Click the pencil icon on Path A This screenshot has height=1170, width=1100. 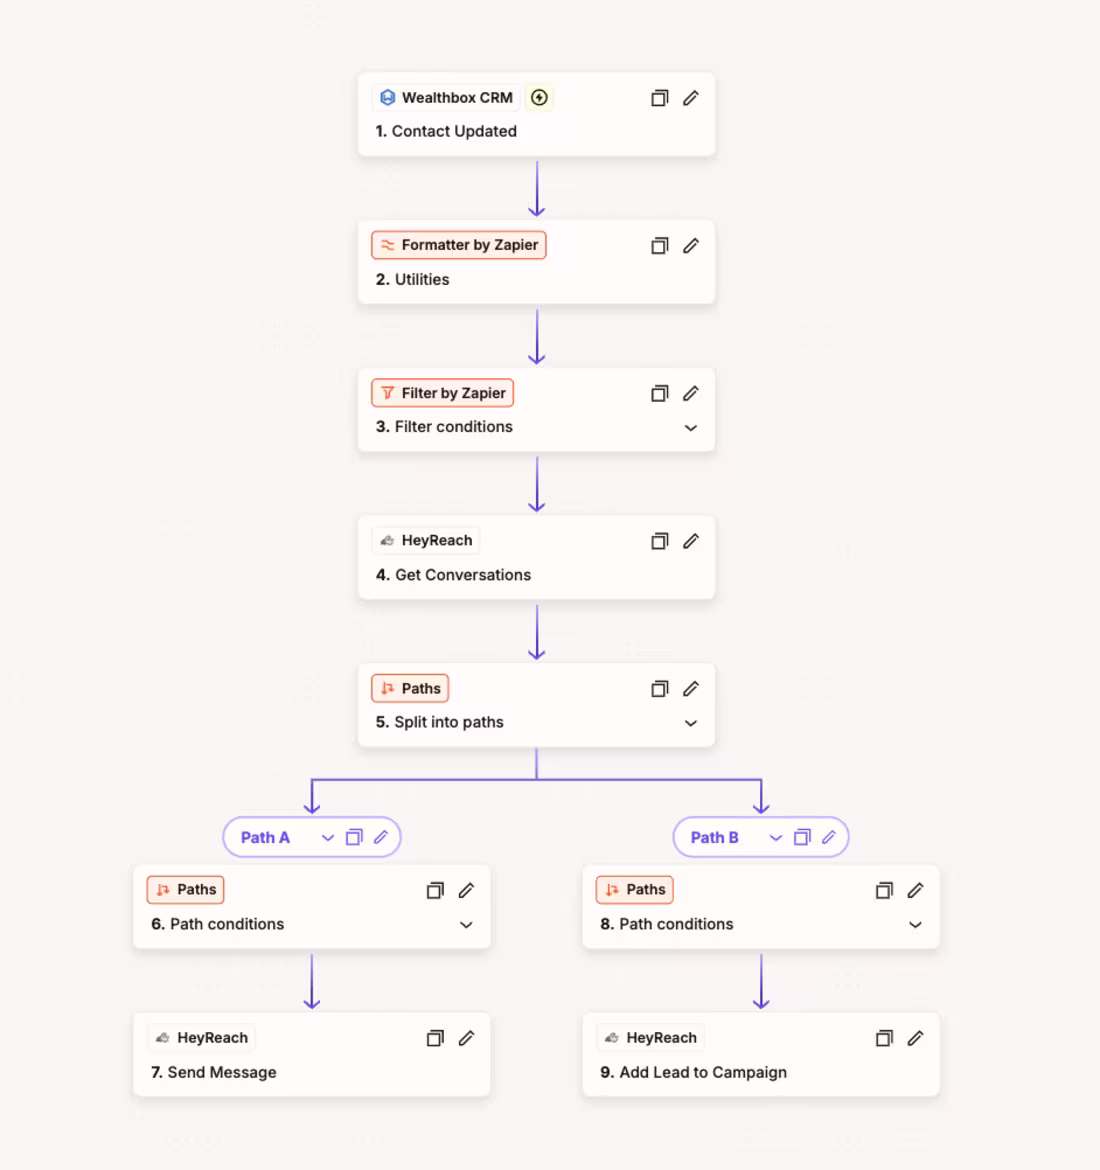[x=381, y=838]
